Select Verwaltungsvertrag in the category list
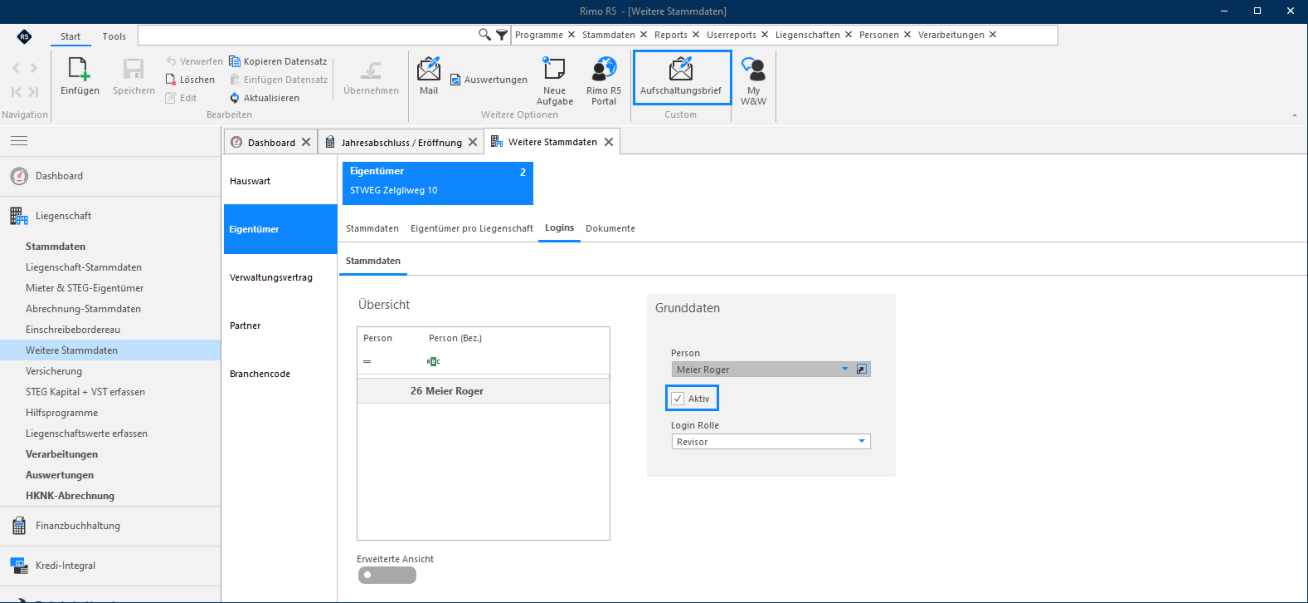The height and width of the screenshot is (603, 1308). click(280, 277)
